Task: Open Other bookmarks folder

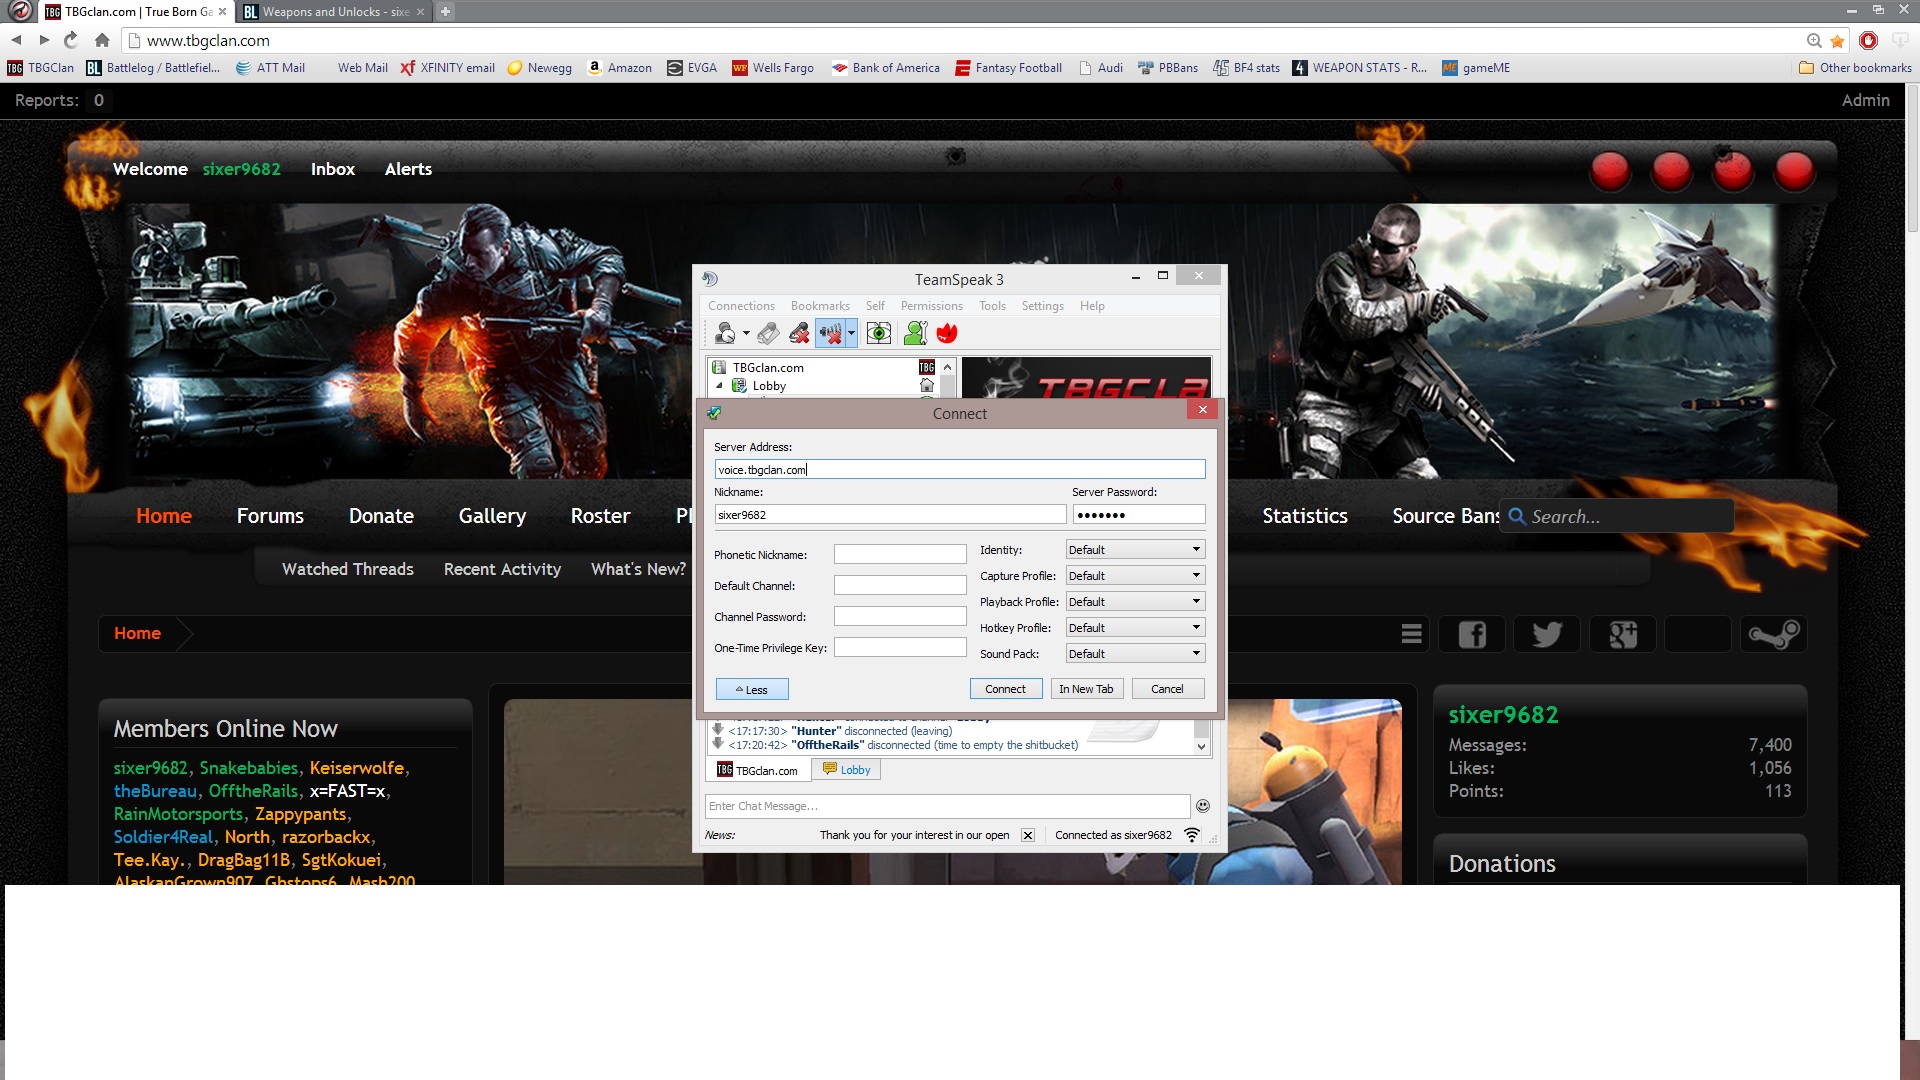Action: (x=1855, y=68)
